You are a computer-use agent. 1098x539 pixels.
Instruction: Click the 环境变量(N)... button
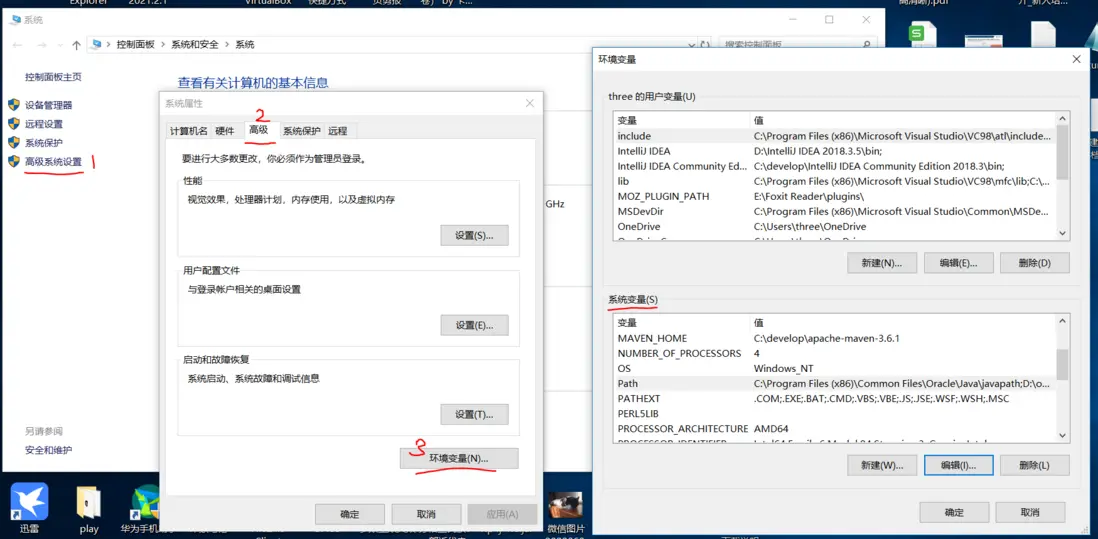[x=459, y=458]
